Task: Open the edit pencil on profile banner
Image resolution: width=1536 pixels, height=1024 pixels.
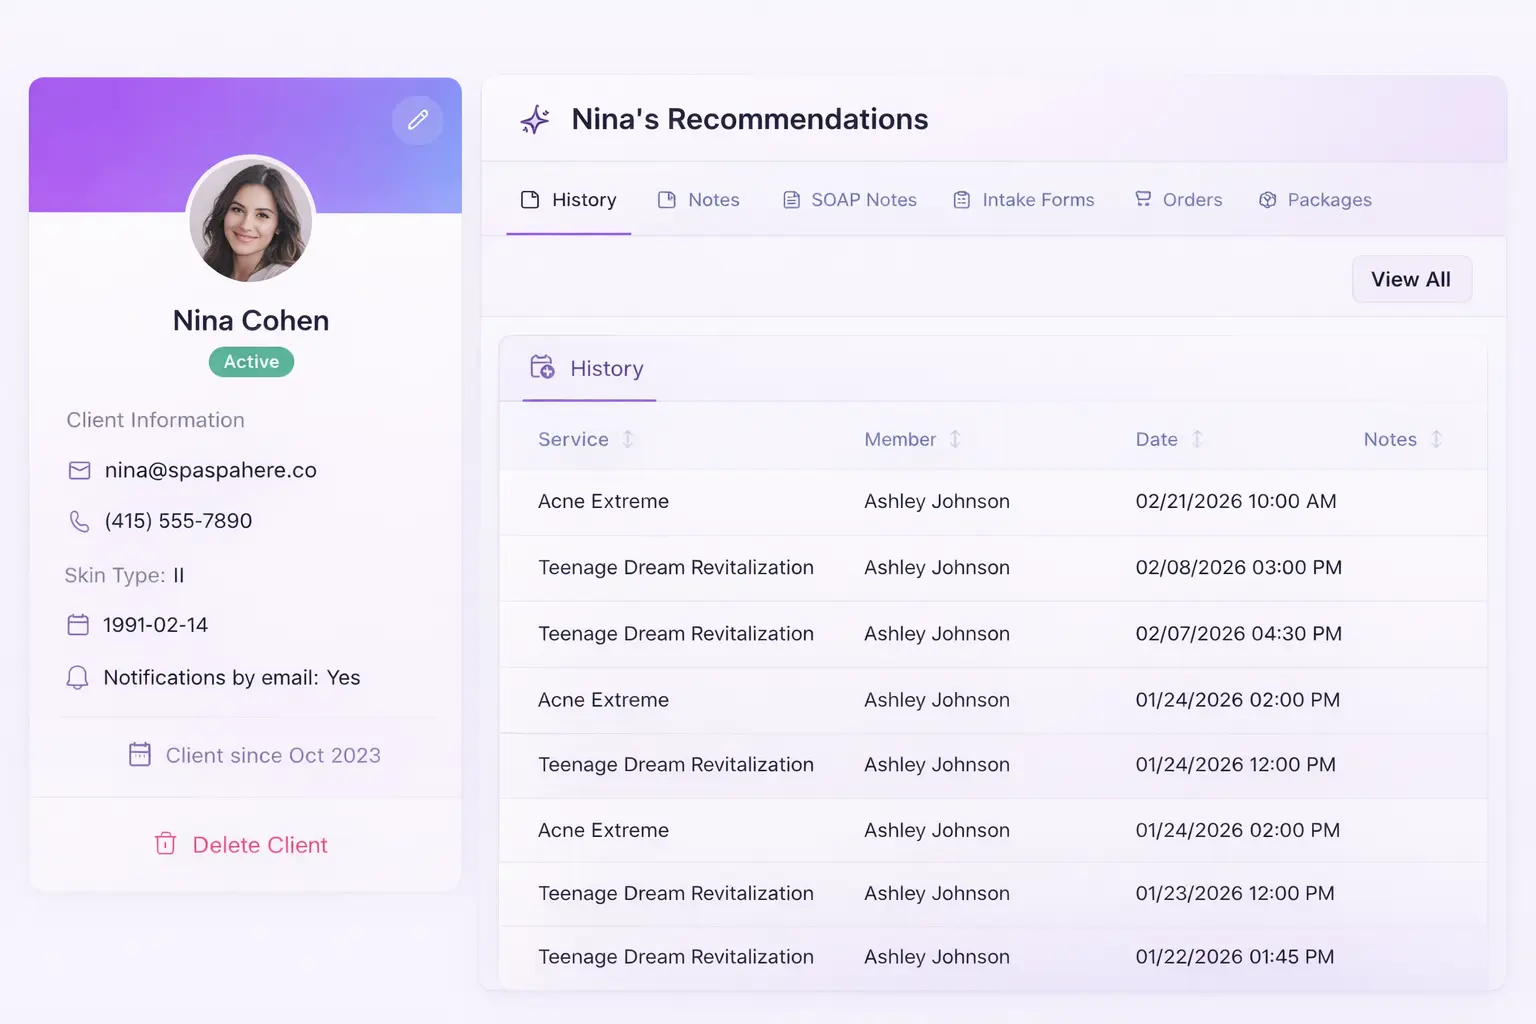Action: tap(418, 120)
